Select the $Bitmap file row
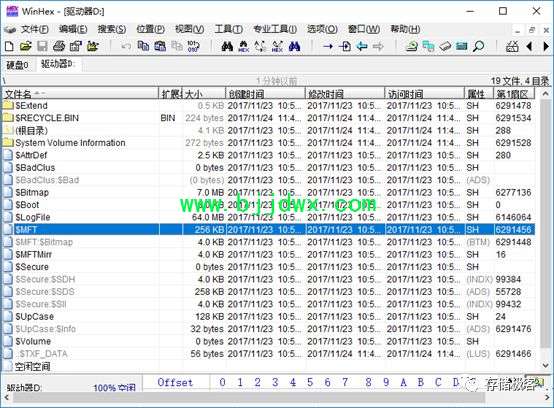 pyautogui.click(x=269, y=193)
